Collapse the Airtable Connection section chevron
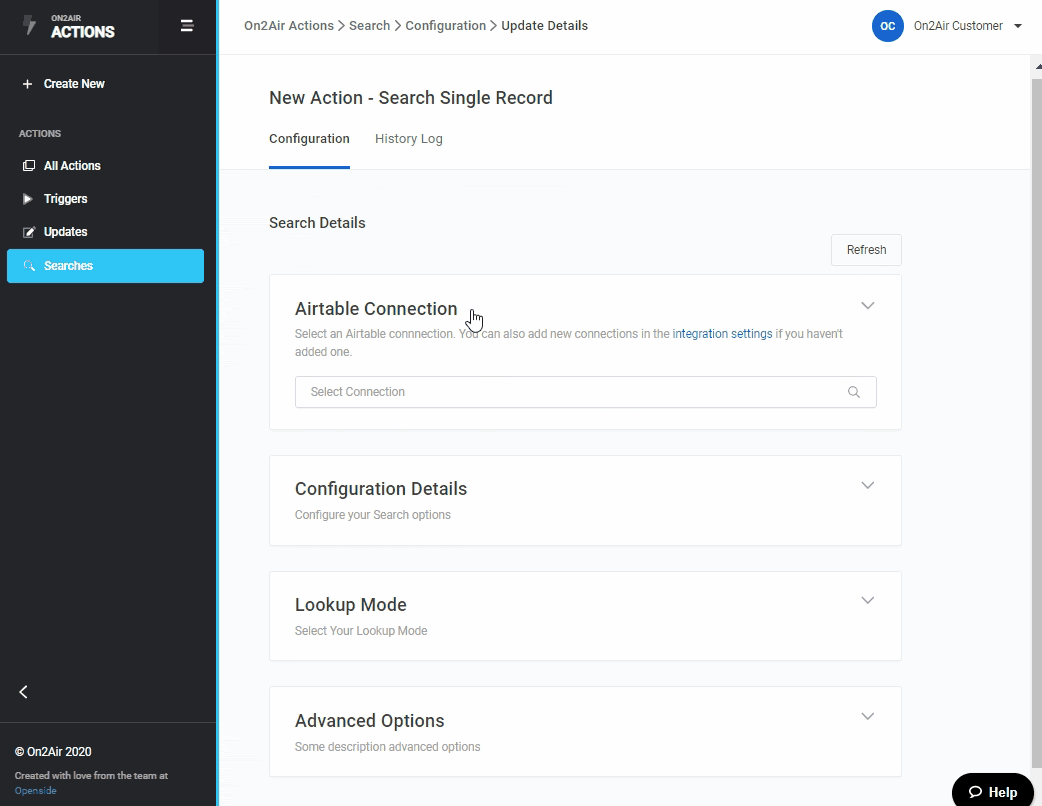 coord(867,306)
